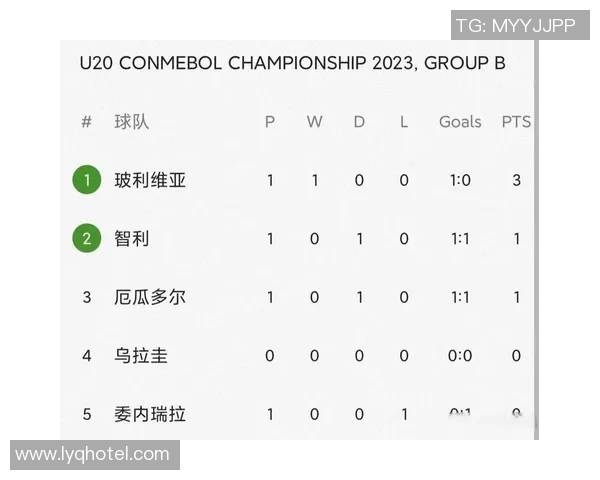The width and height of the screenshot is (600, 480).
Task: Click the # rank column header
Action: 87,122
